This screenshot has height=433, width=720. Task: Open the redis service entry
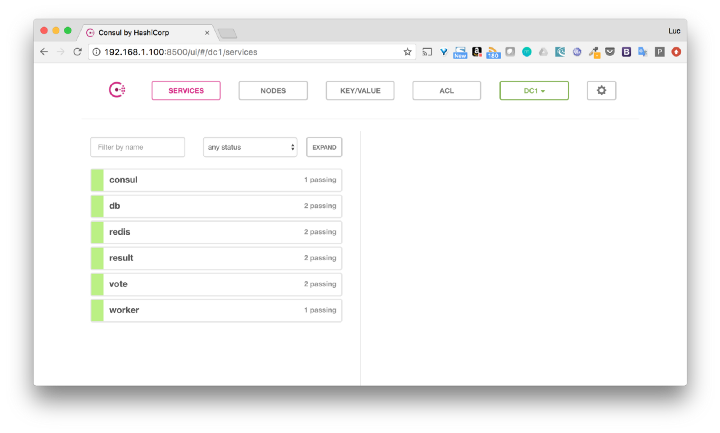216,232
